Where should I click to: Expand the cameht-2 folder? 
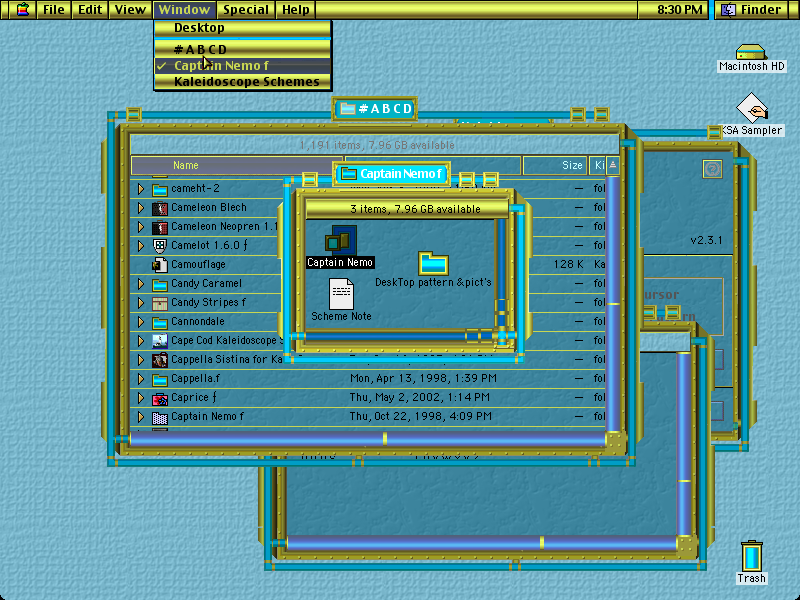(141, 189)
